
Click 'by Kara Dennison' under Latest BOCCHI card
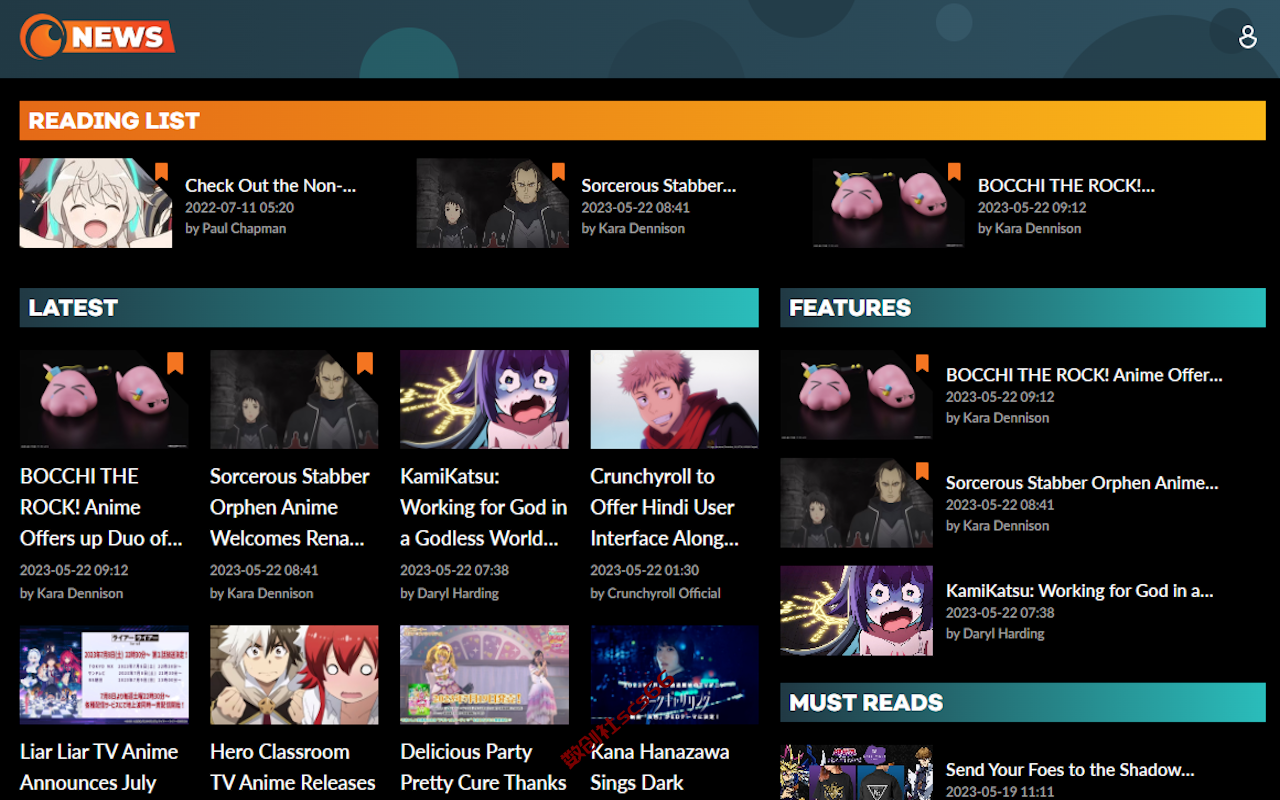(x=71, y=593)
